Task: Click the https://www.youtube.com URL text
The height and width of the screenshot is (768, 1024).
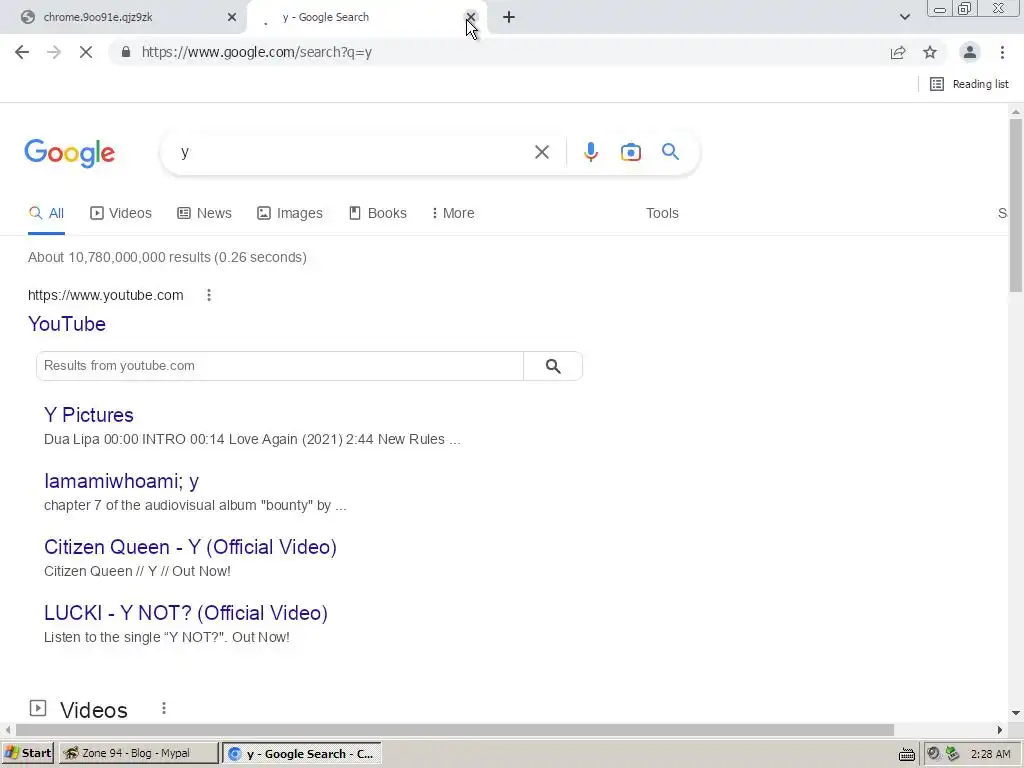Action: 105,295
